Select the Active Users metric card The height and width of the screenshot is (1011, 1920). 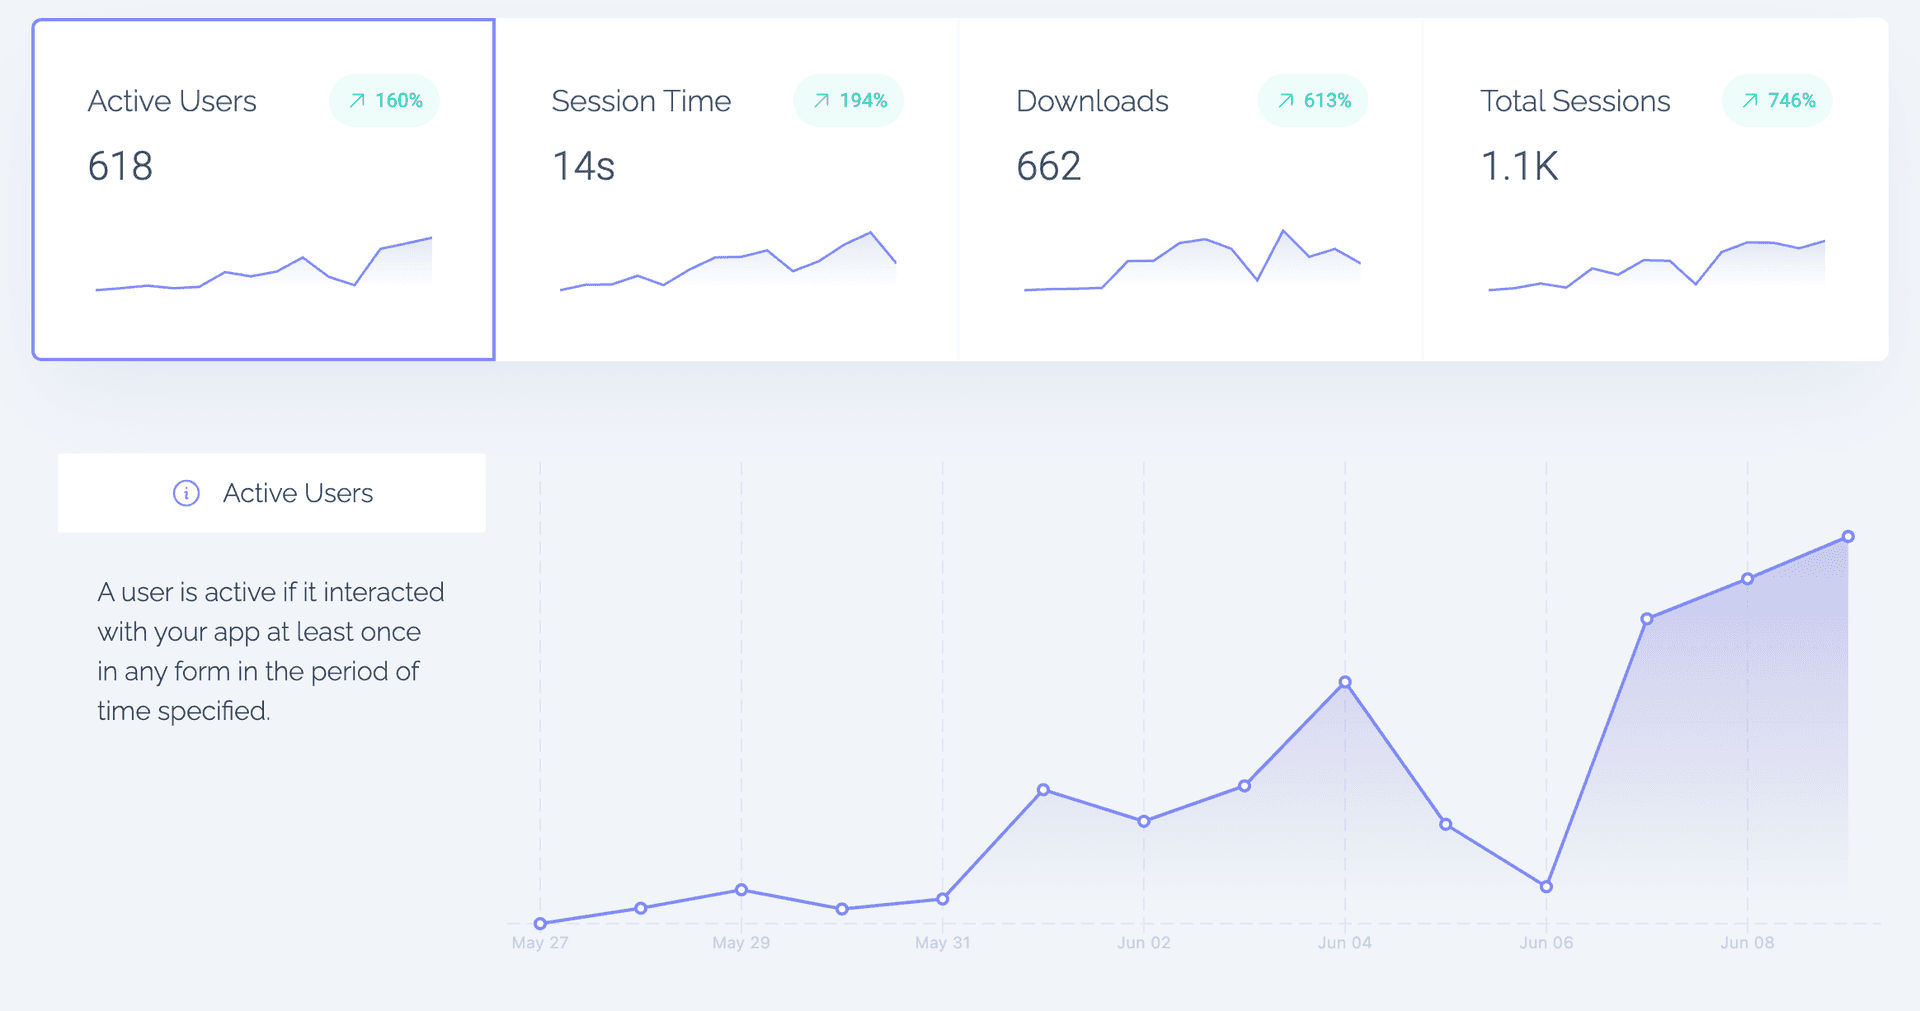pyautogui.click(x=263, y=190)
